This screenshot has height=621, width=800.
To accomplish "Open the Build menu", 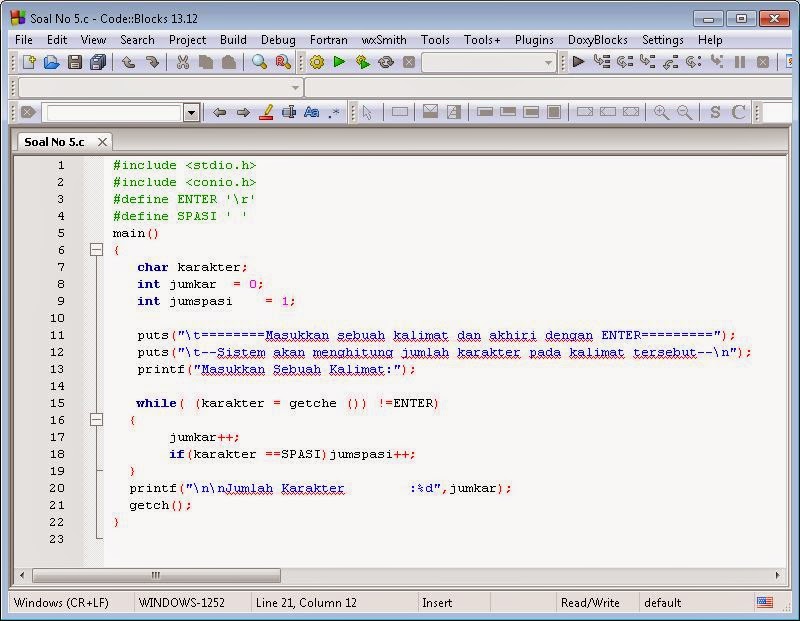I will (233, 40).
